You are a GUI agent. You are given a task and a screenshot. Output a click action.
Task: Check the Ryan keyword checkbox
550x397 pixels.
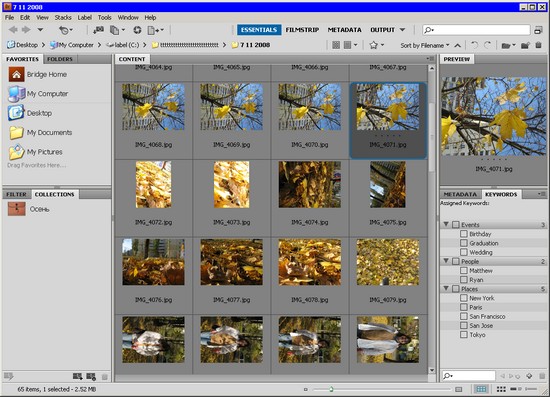464,280
